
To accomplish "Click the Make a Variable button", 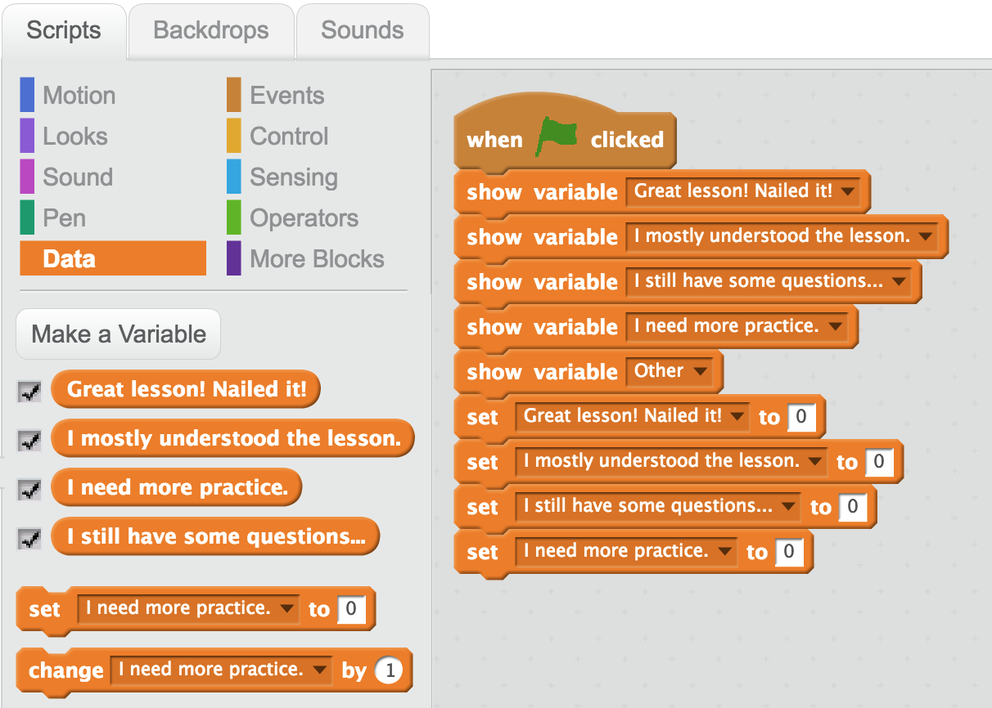I will tap(118, 334).
